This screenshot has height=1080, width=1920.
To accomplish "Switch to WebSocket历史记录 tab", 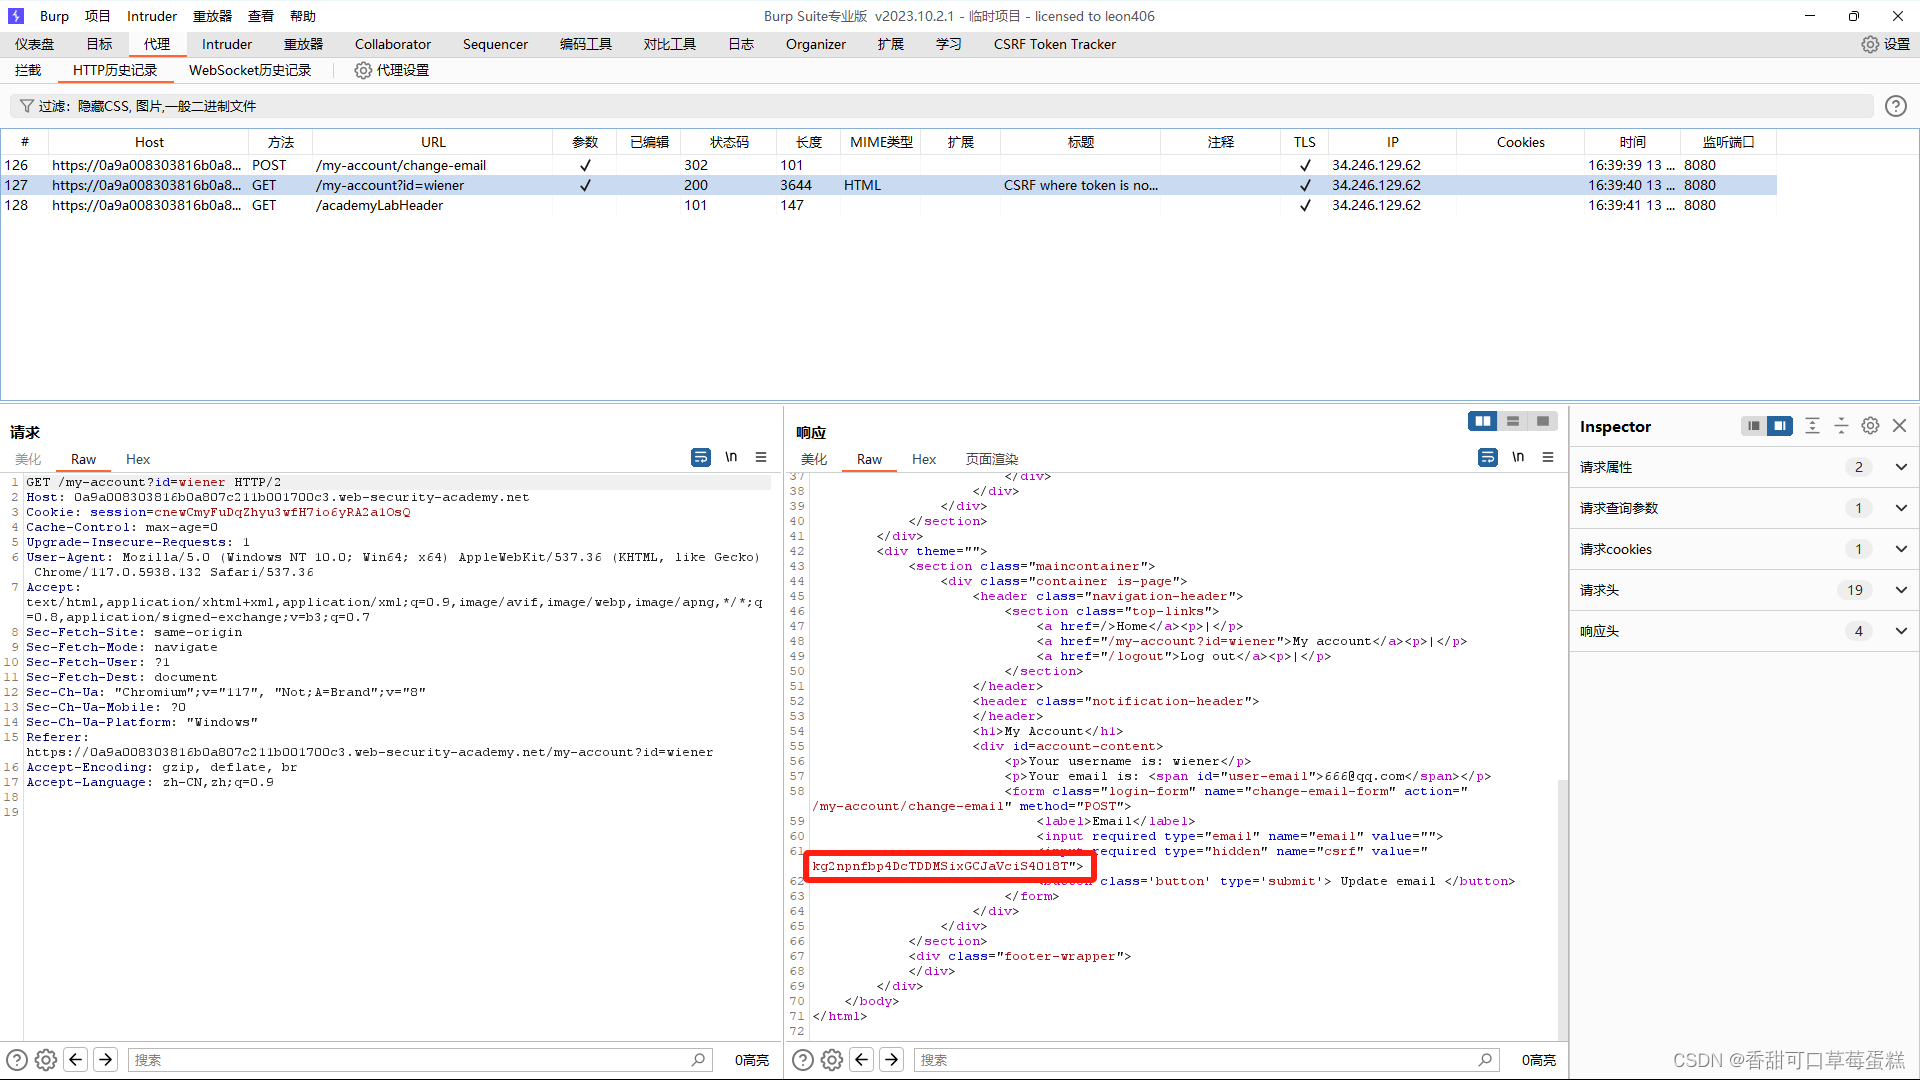I will [x=250, y=70].
